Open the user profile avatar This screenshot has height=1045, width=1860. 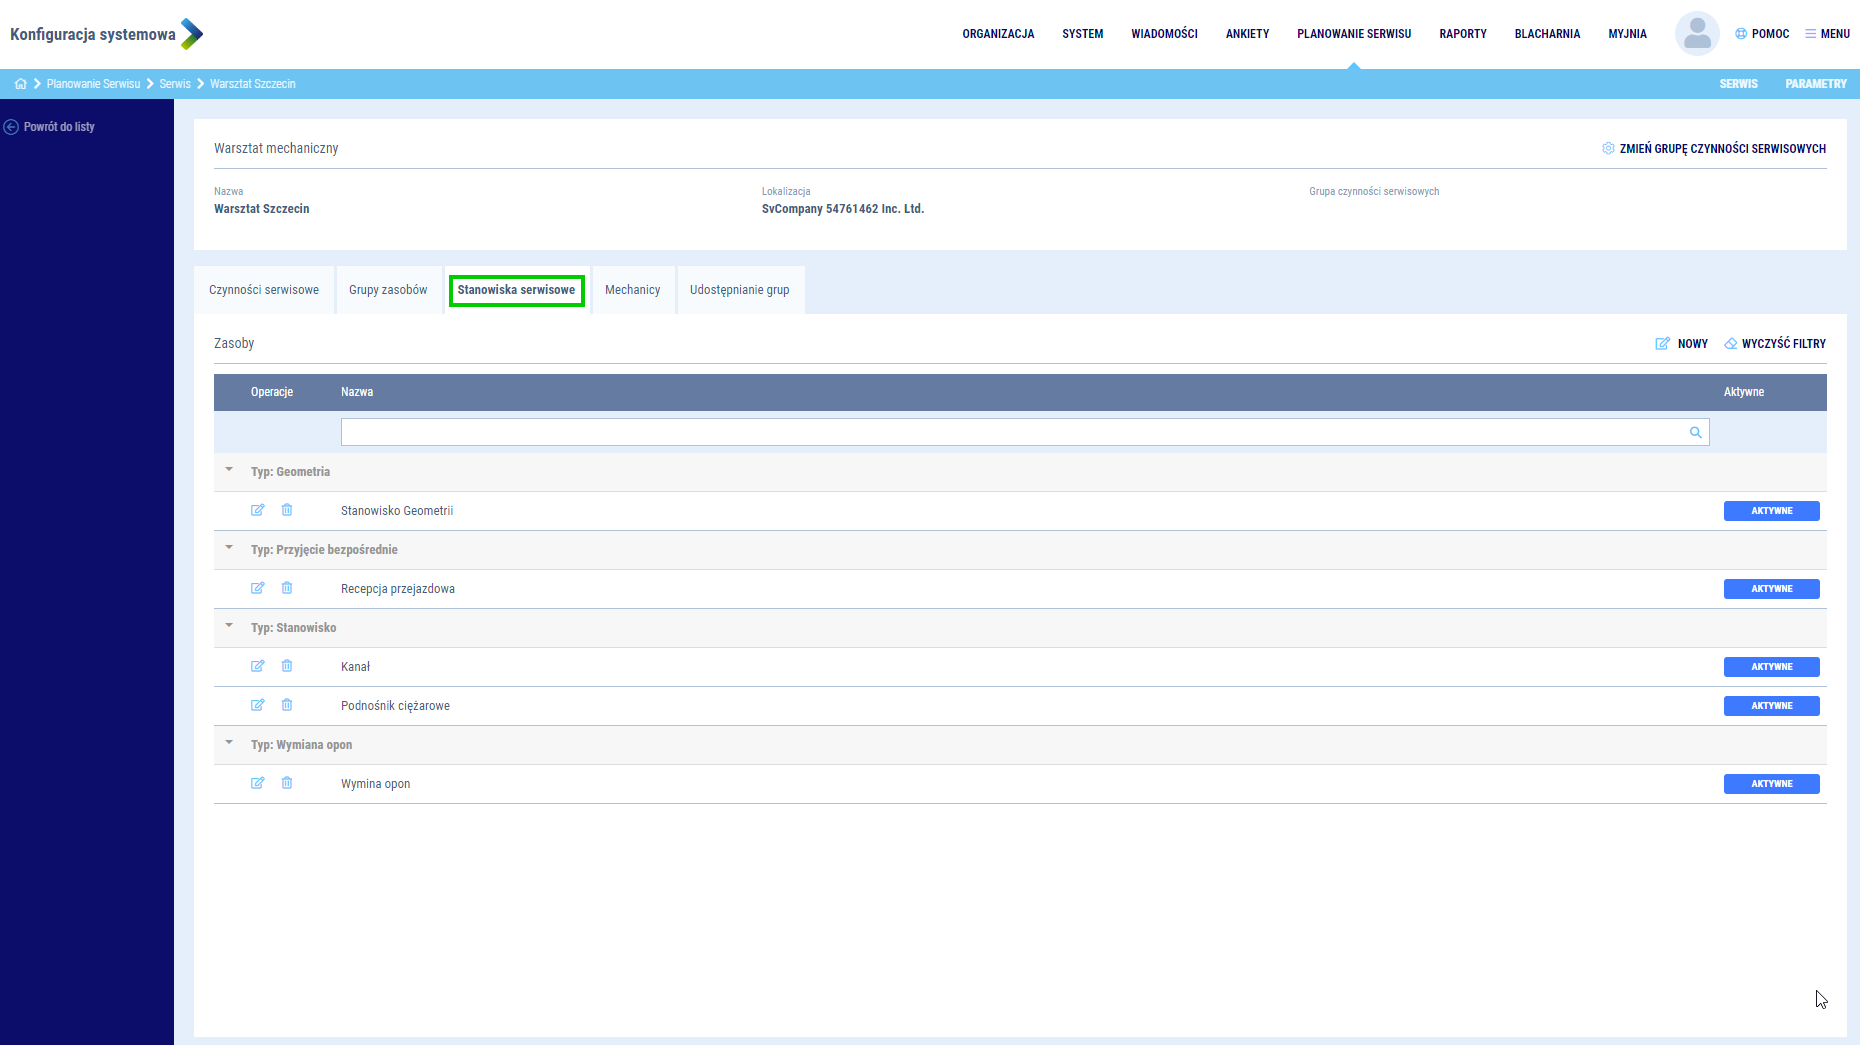pyautogui.click(x=1697, y=34)
